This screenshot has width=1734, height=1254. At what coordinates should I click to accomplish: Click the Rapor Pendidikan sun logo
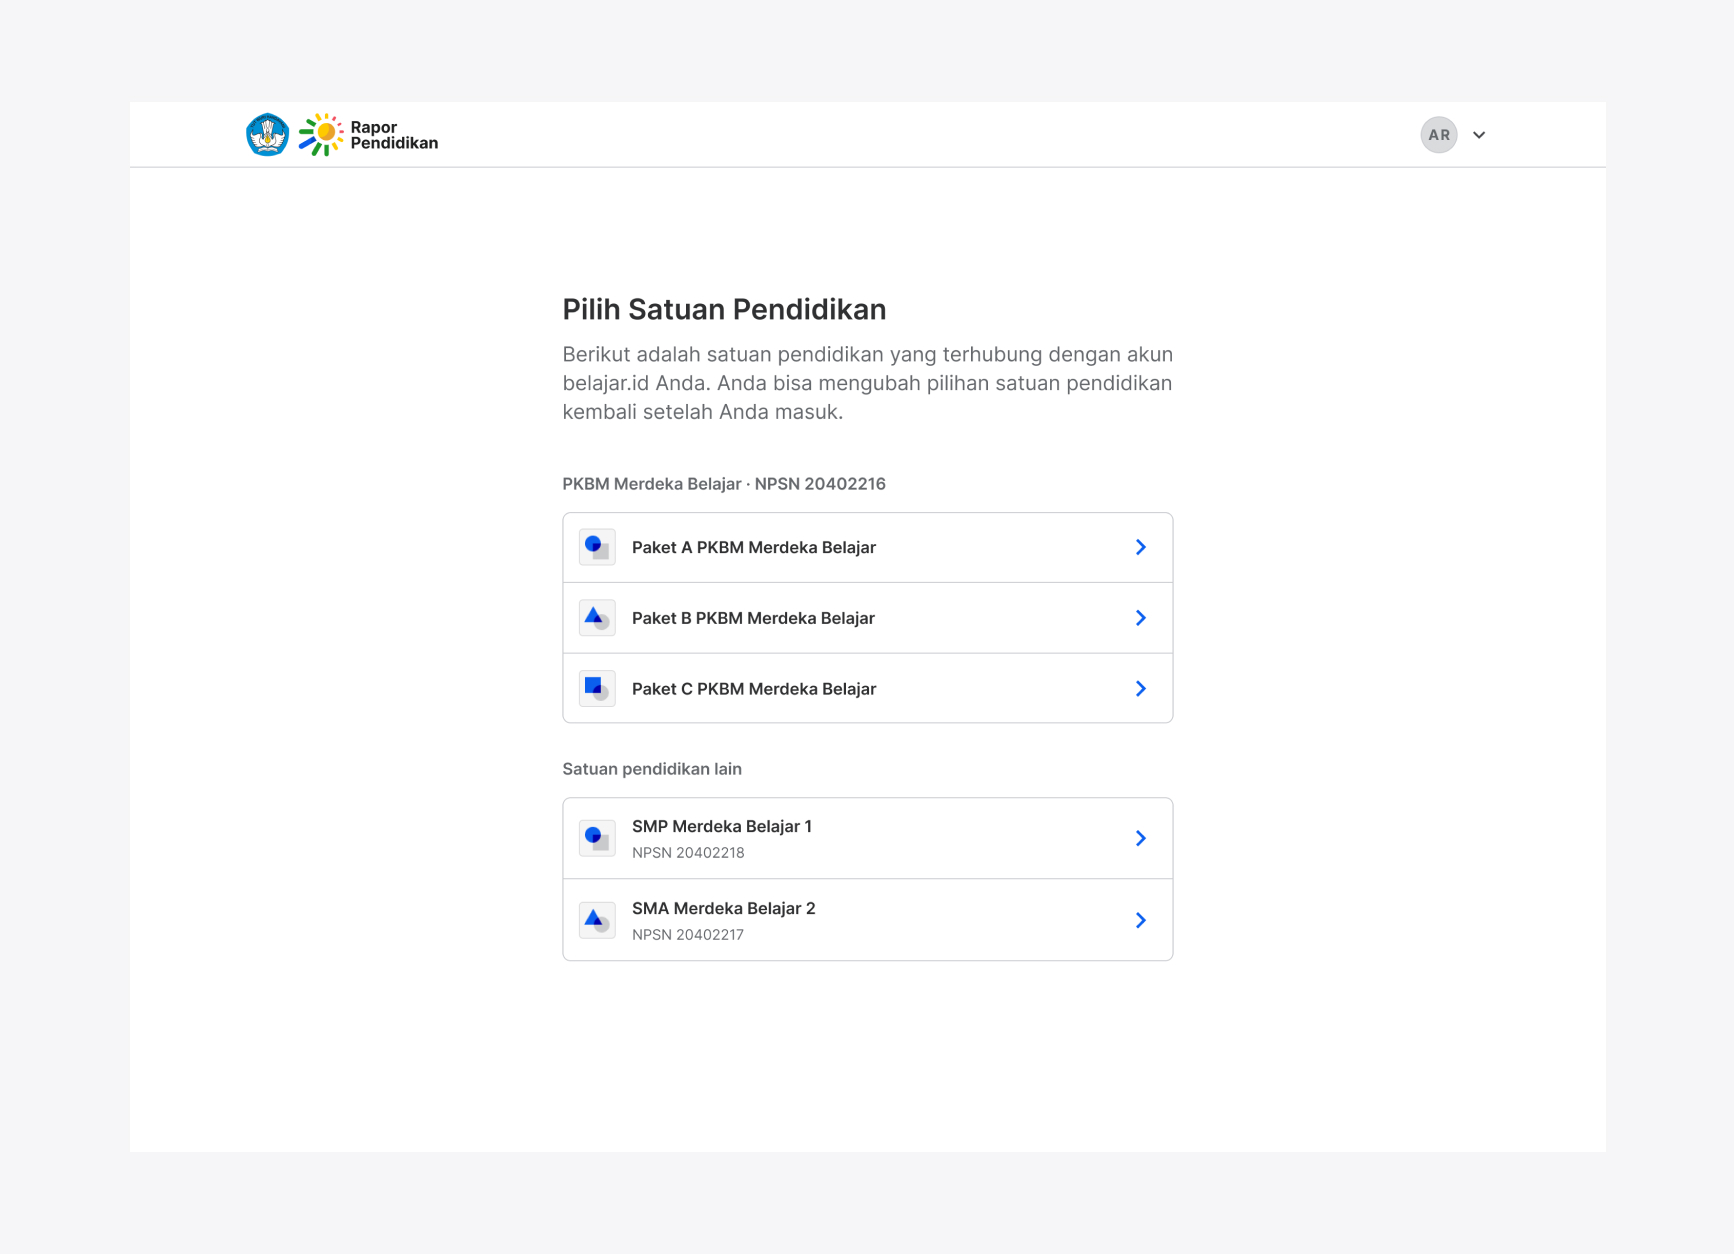pyautogui.click(x=321, y=135)
